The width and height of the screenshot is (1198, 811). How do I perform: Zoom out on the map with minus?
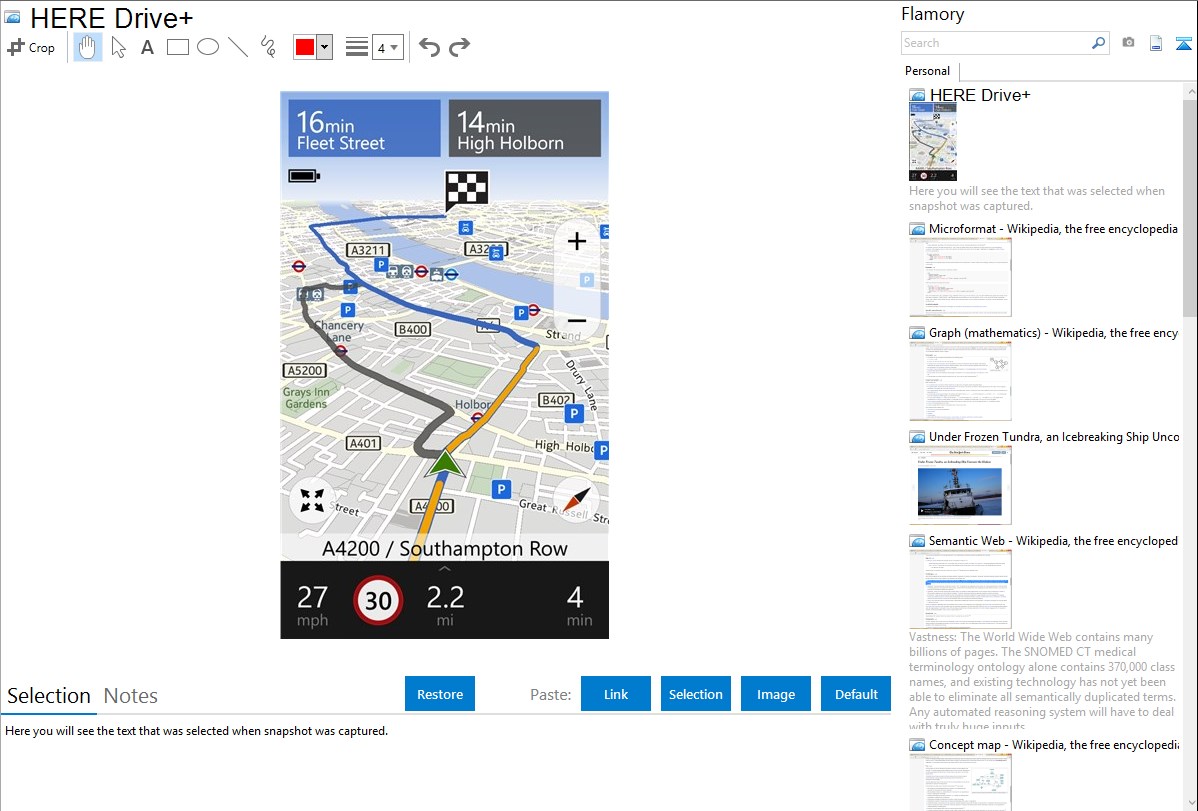click(x=577, y=320)
